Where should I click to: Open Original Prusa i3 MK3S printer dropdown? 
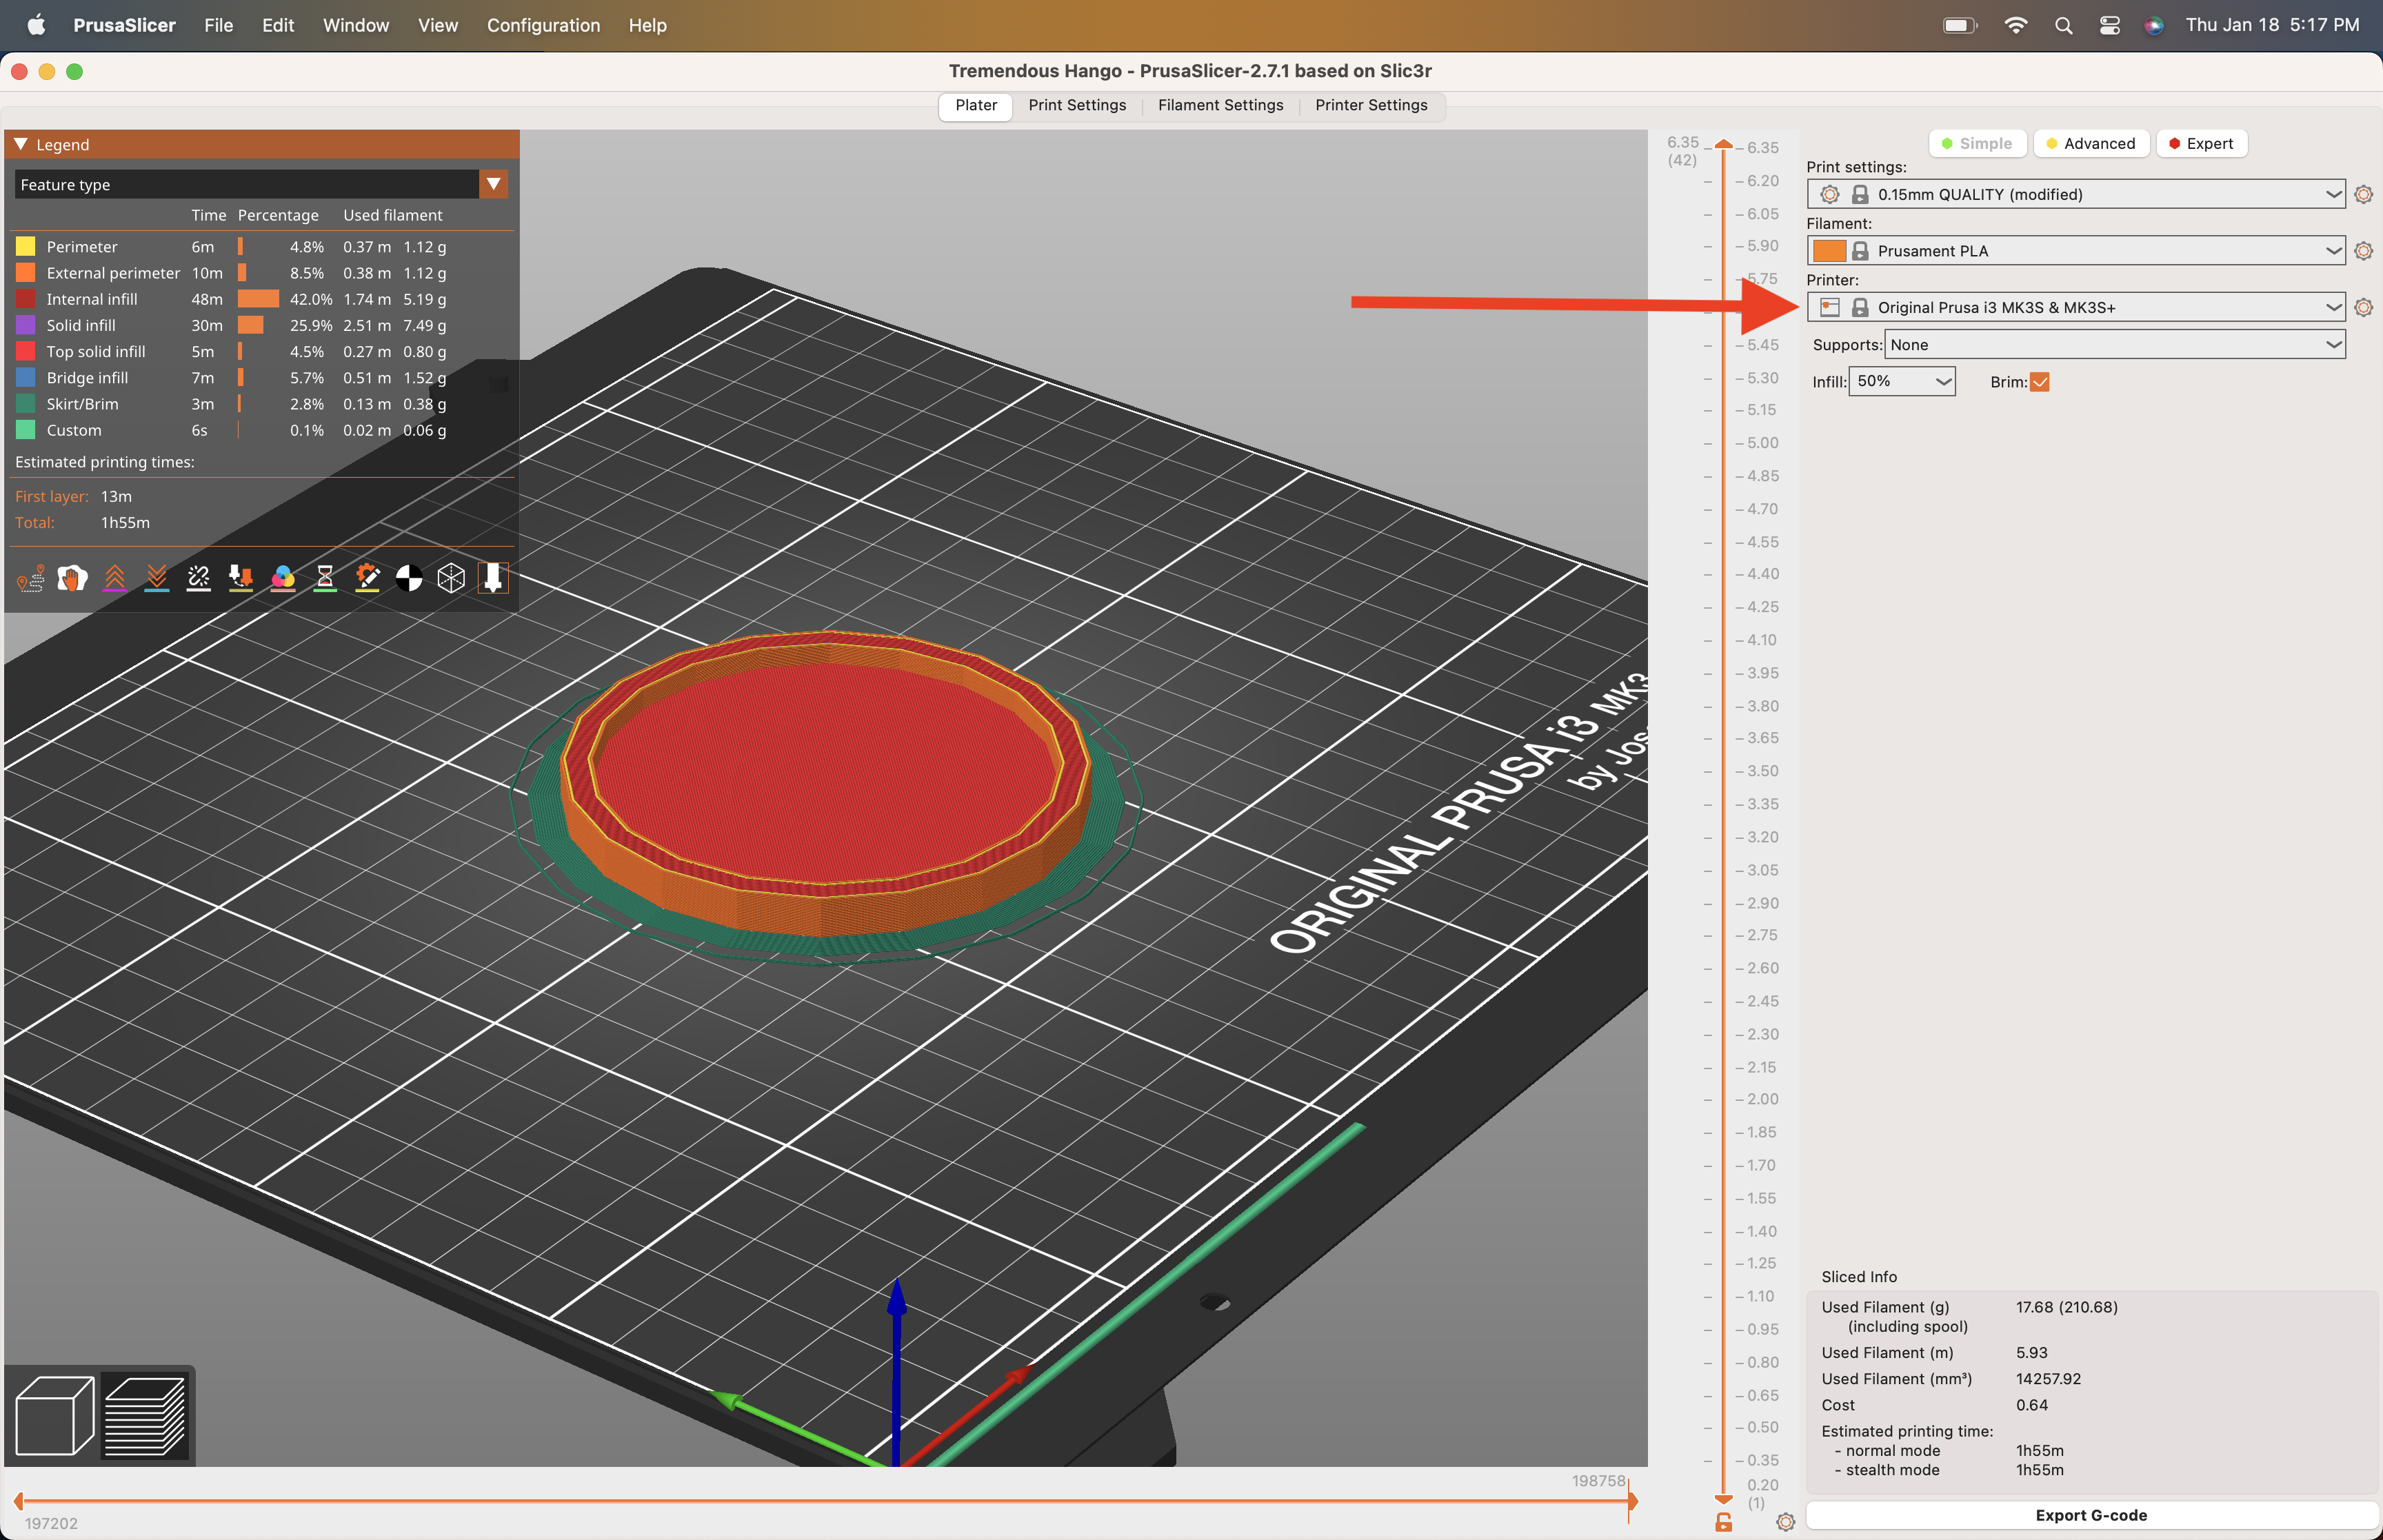(2076, 307)
